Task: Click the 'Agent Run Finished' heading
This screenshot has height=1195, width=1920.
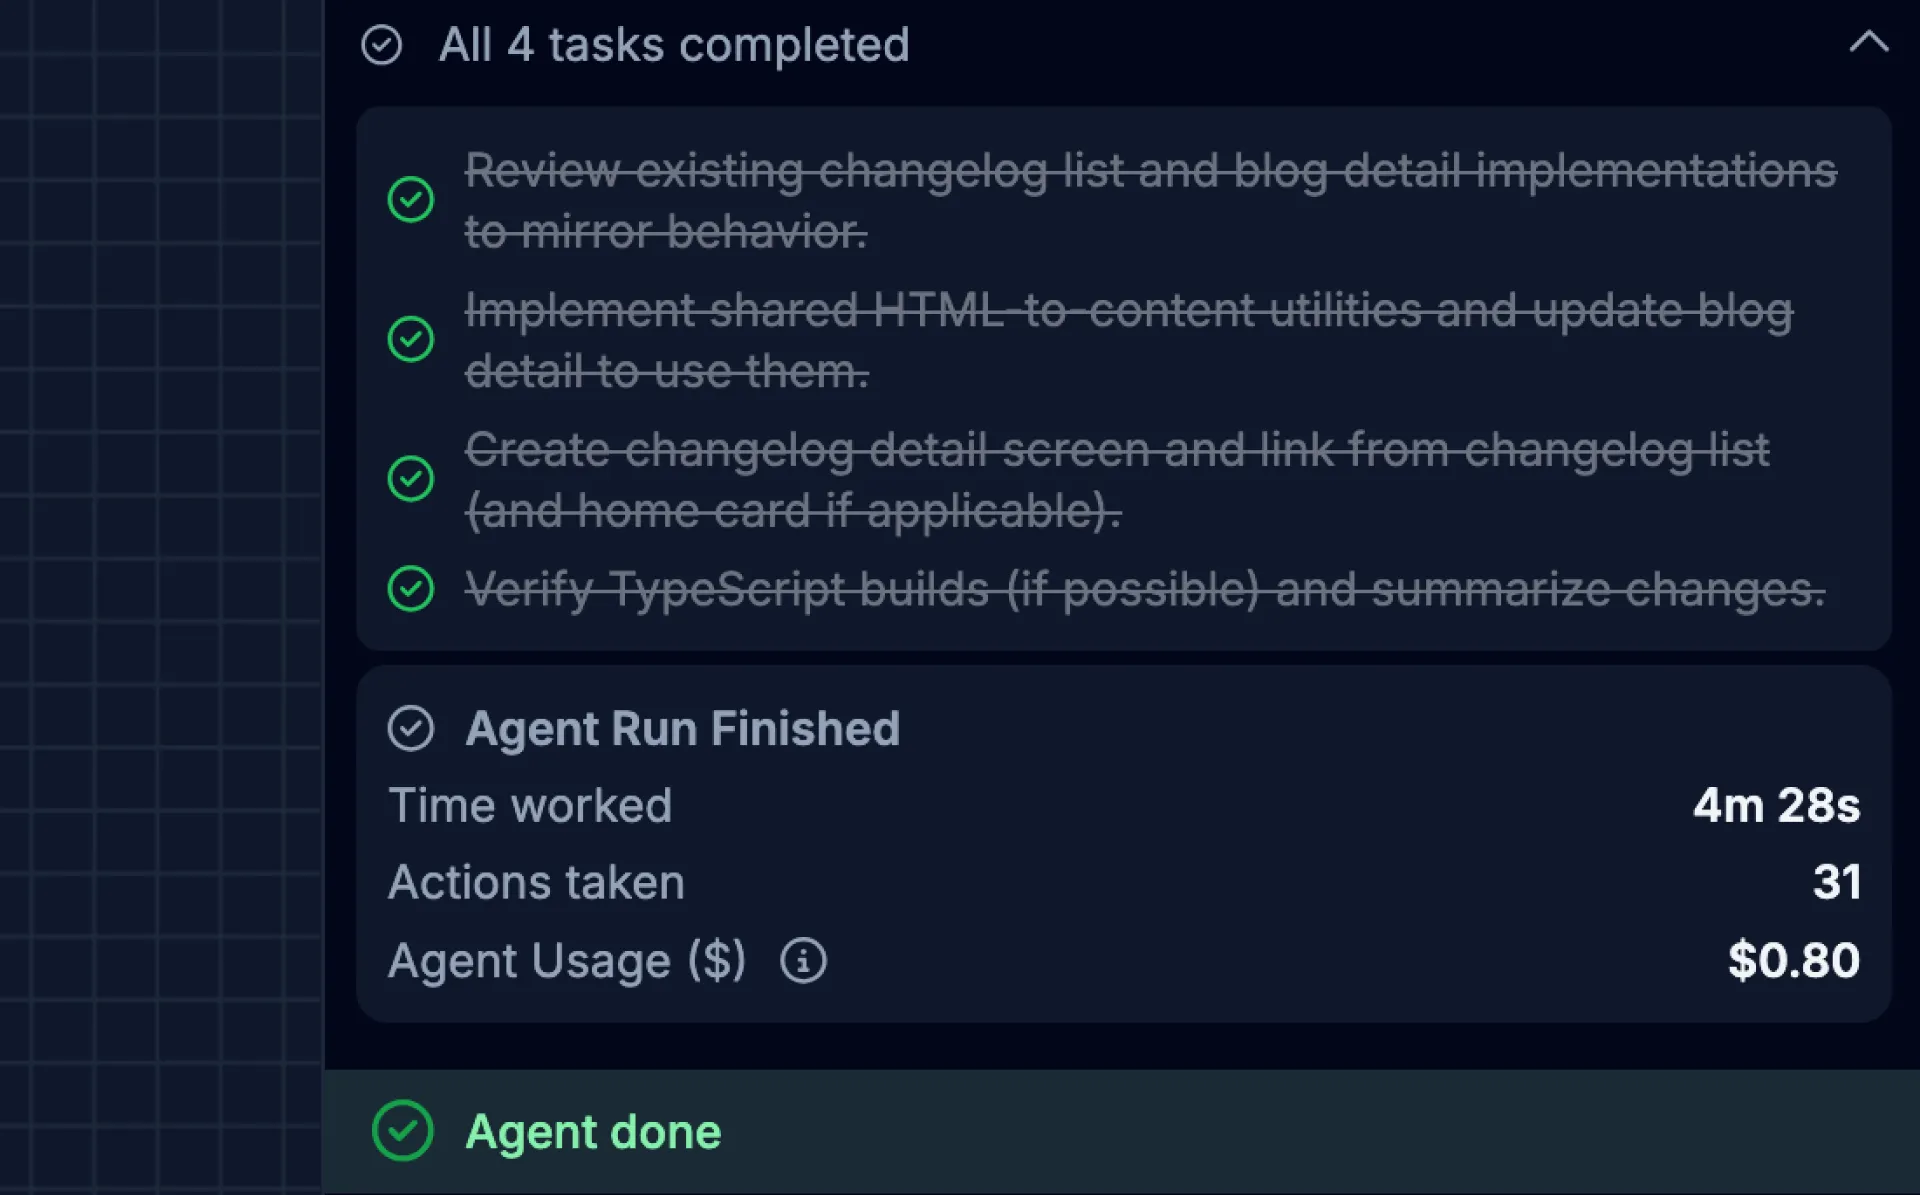Action: pos(683,728)
